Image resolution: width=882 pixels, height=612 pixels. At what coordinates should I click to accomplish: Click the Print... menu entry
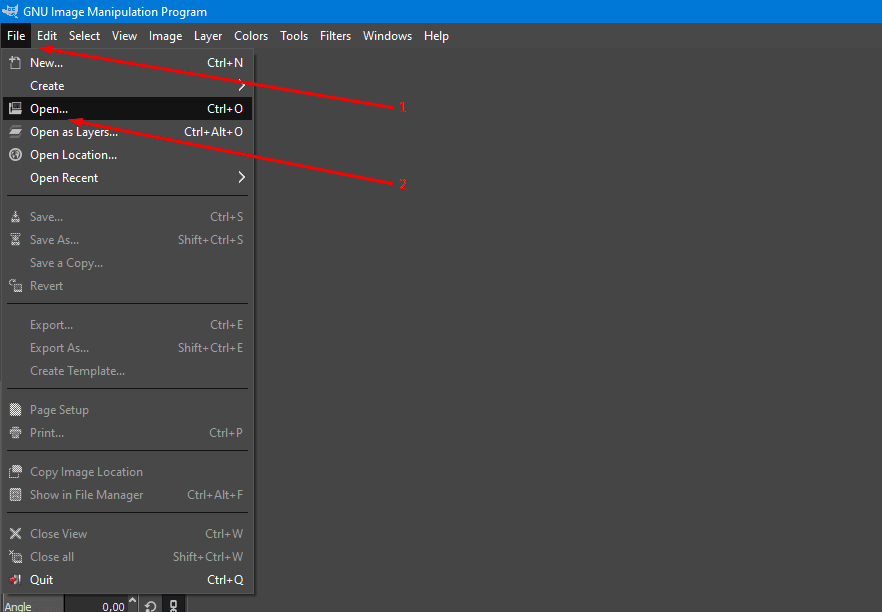[127, 433]
